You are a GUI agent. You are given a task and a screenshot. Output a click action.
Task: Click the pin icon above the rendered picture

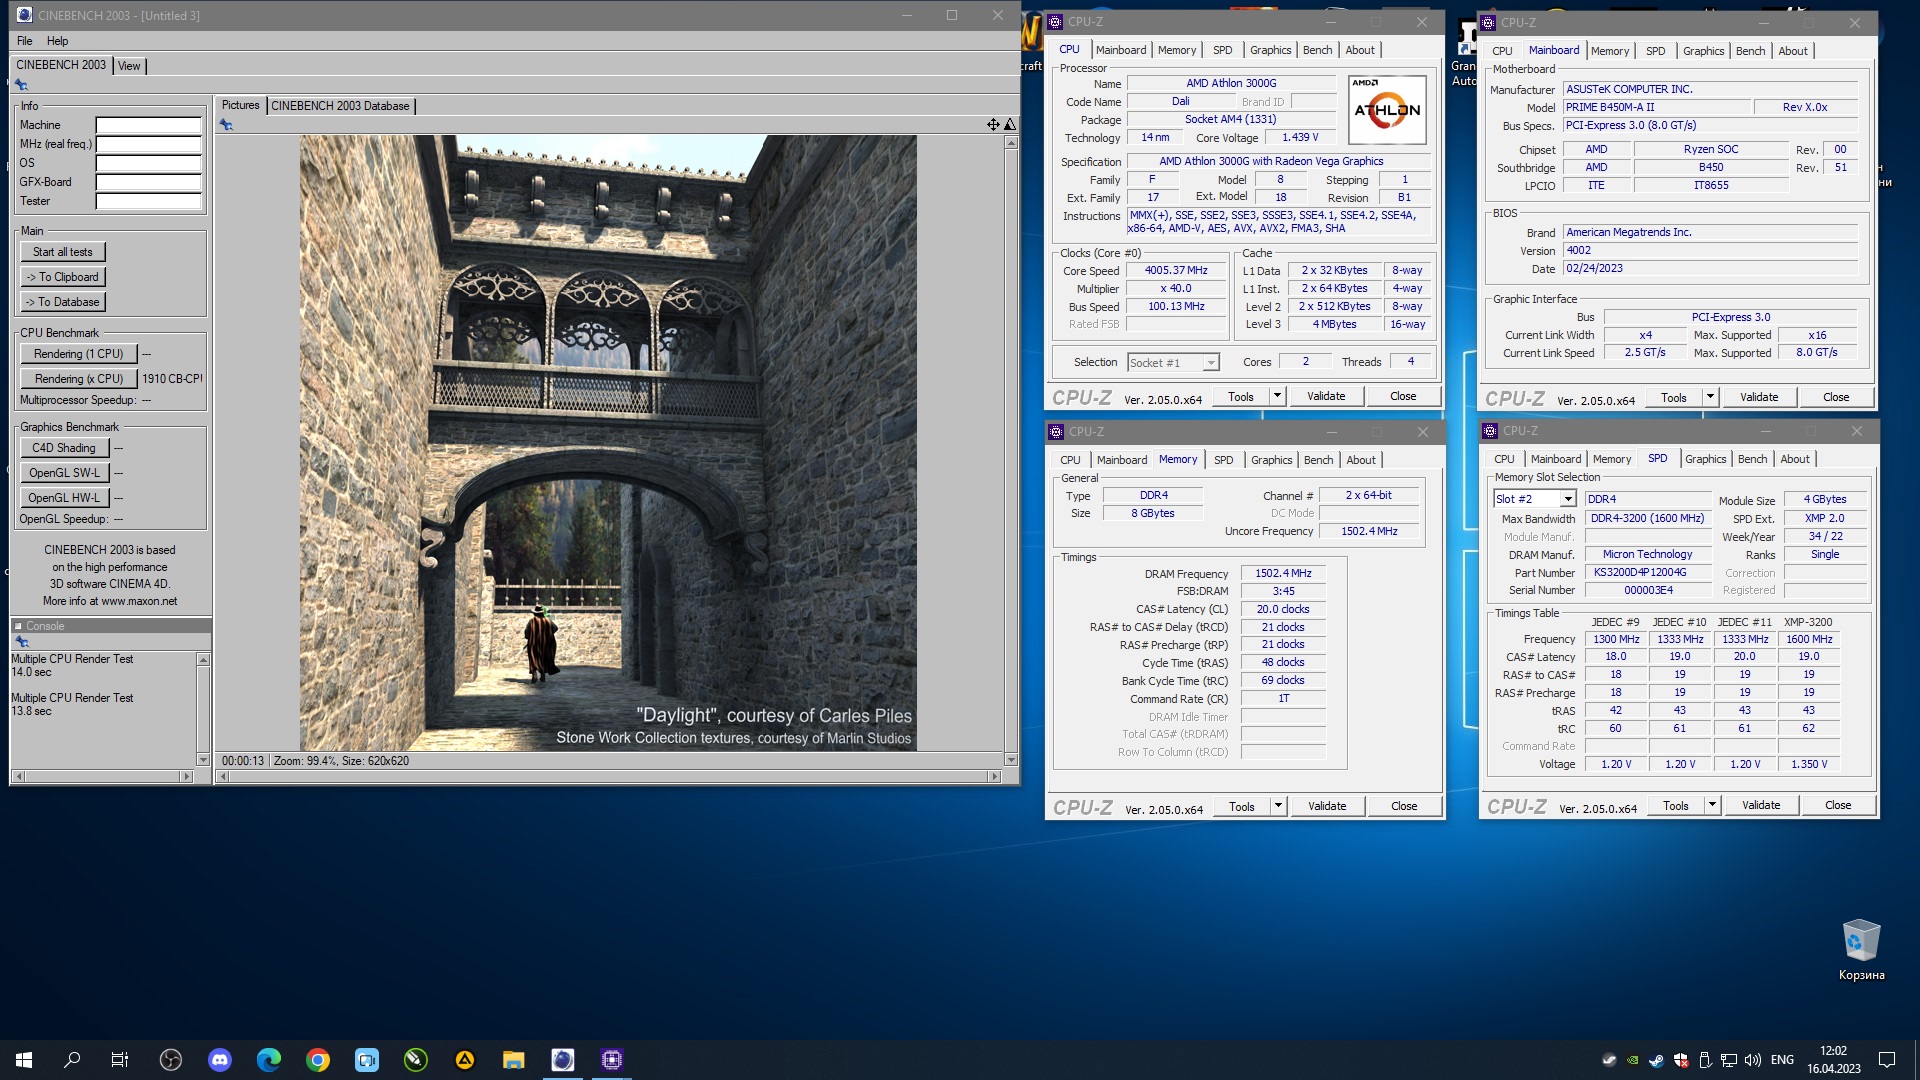(x=226, y=125)
